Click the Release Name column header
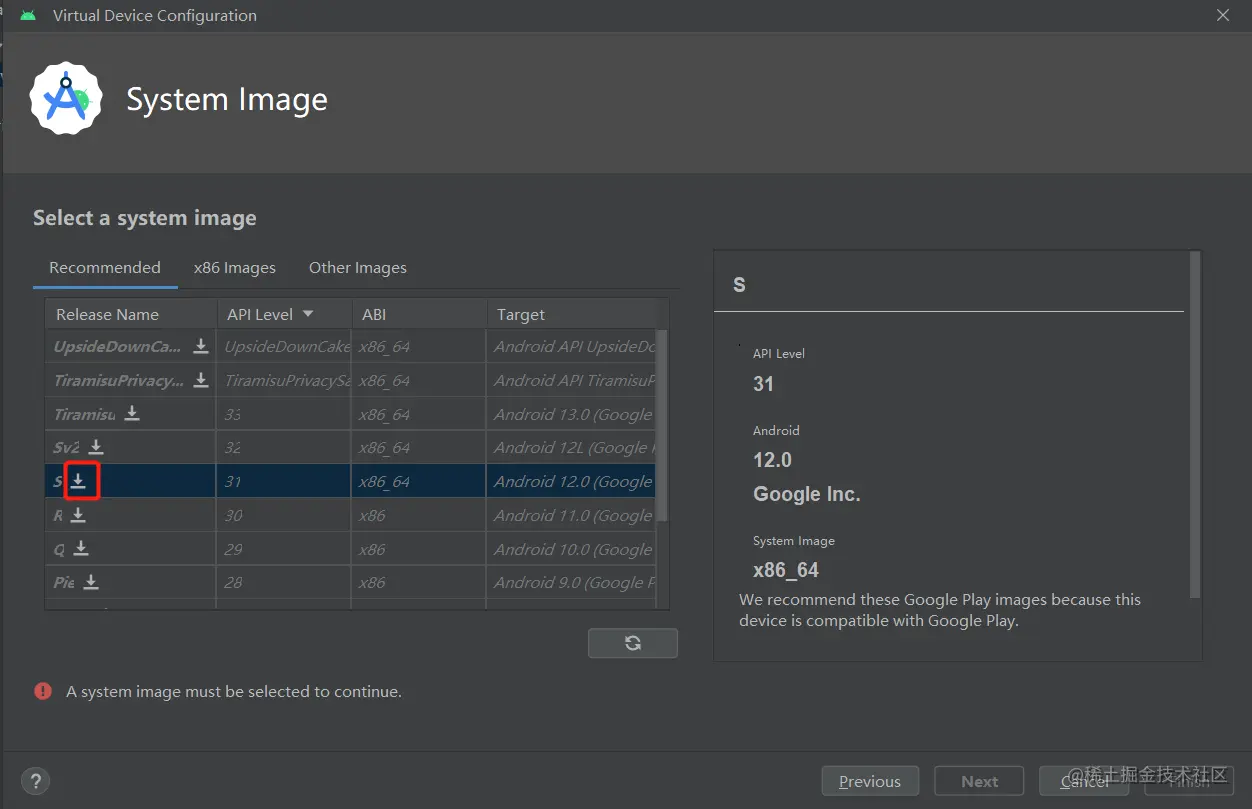Viewport: 1252px width, 809px height. tap(107, 314)
